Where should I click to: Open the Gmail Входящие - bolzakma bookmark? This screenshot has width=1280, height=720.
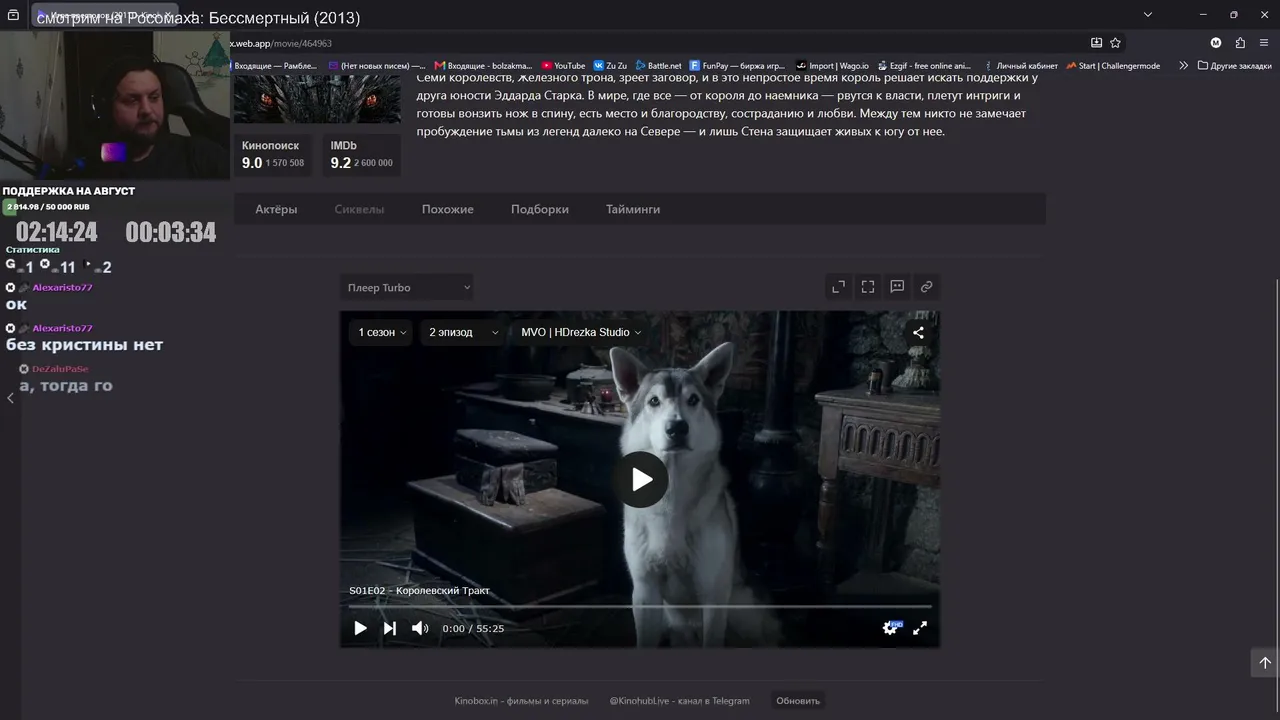tap(483, 66)
